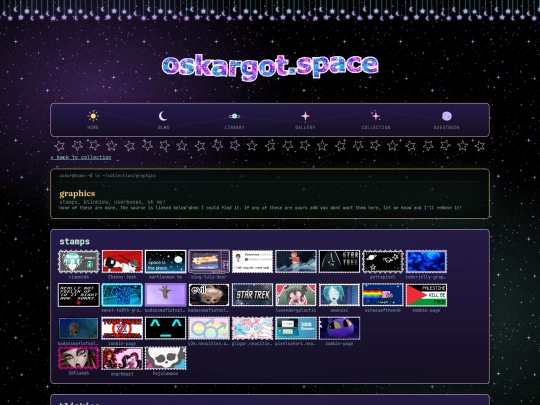
Task: Click the 'graphics' heading
Action: 77,194
